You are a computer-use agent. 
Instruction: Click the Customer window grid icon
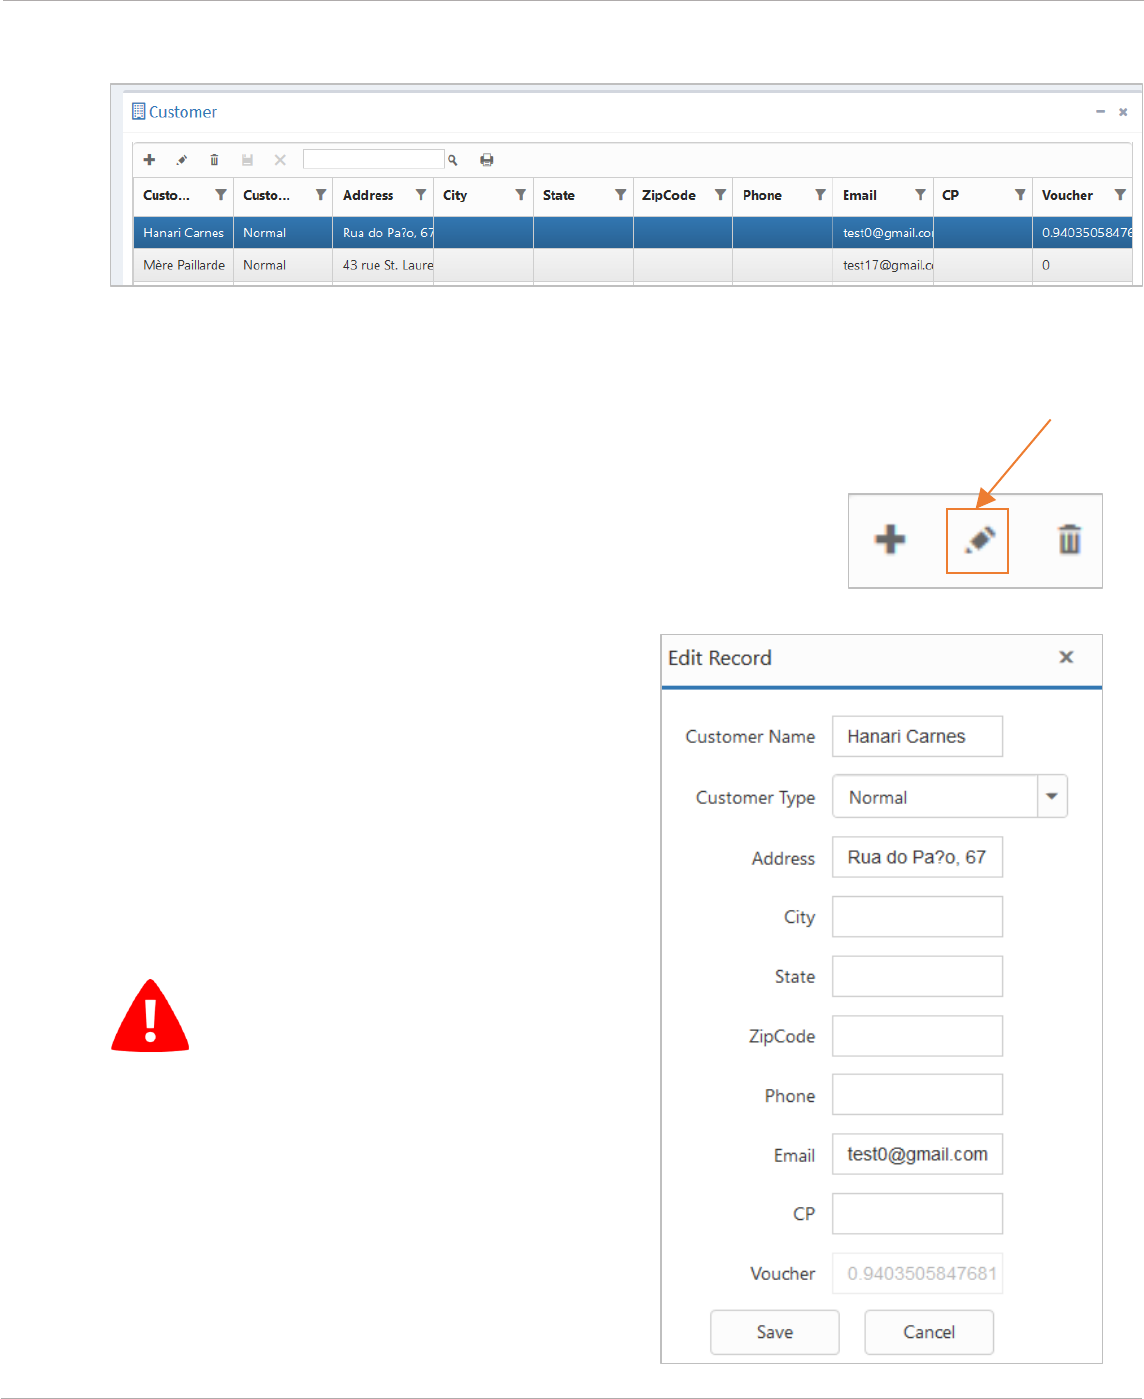coord(139,111)
